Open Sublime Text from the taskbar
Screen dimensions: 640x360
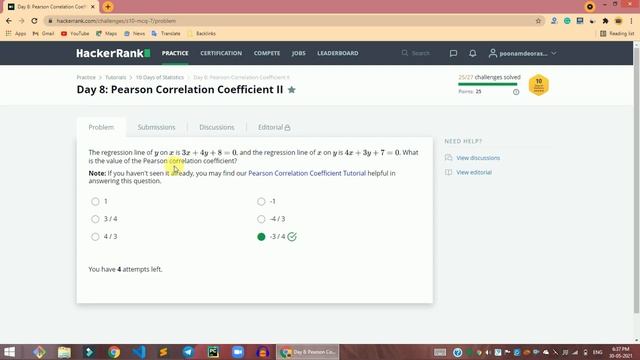[163, 352]
